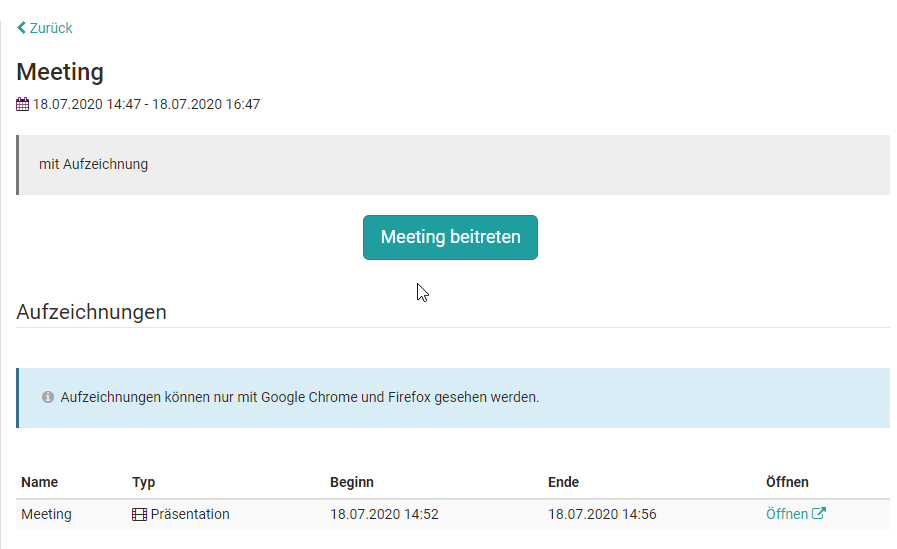This screenshot has height=549, width=897.
Task: Join the meeting with Meeting beitreten button
Action: 450,237
